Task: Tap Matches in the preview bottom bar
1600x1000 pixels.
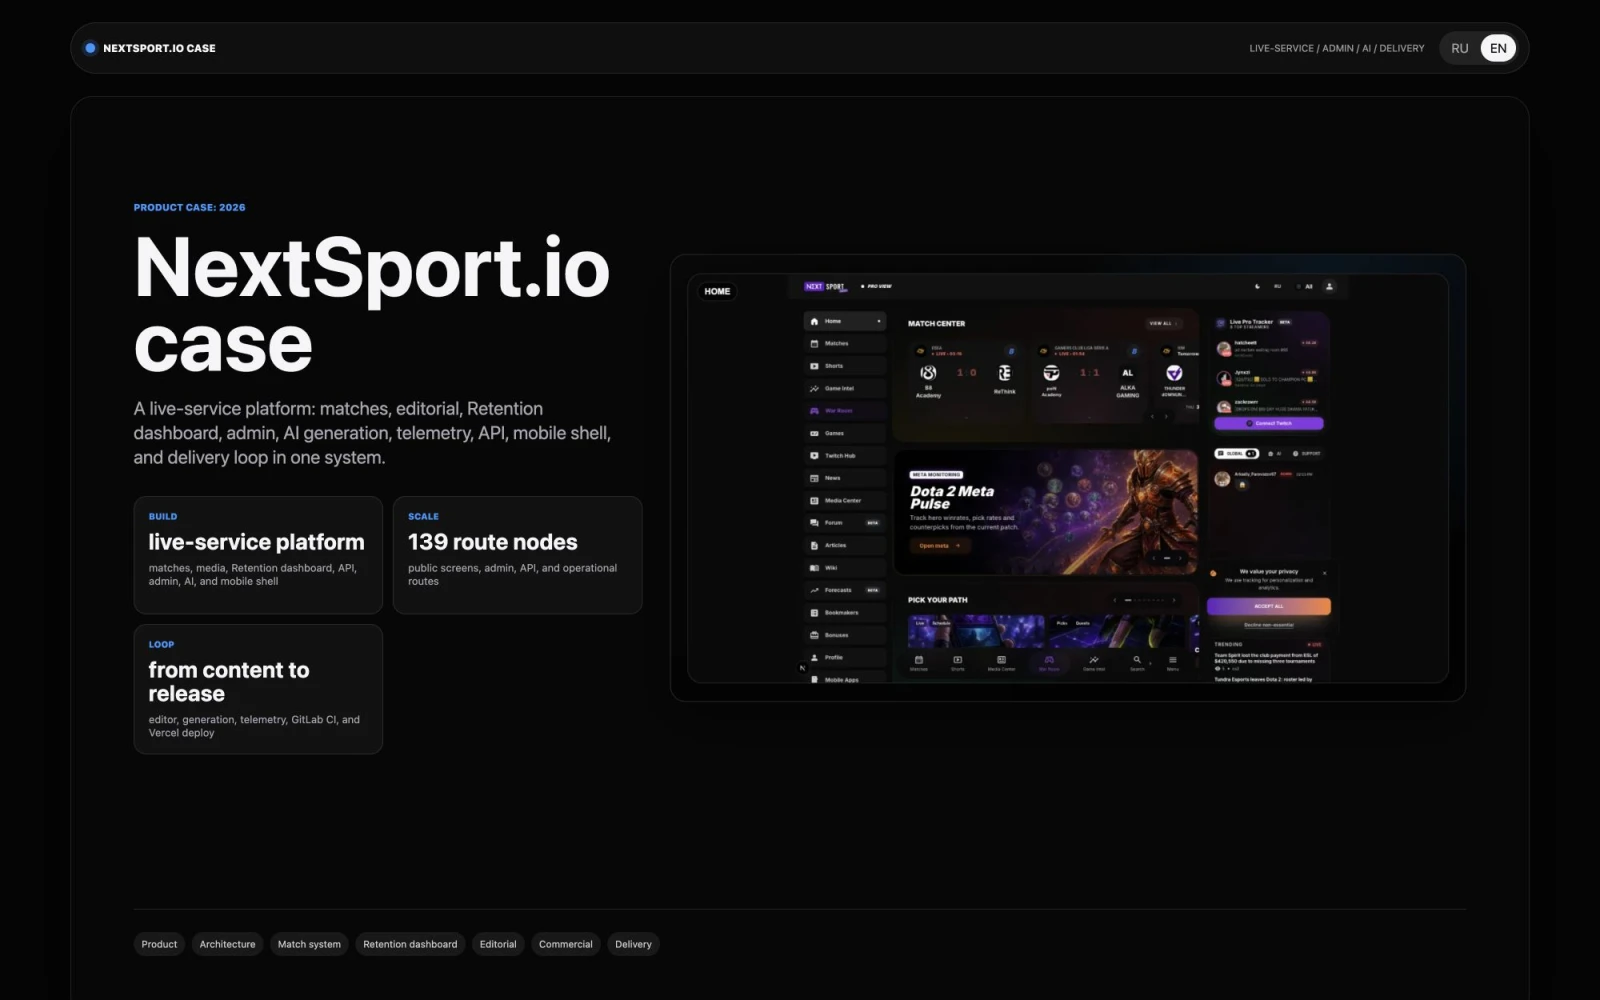Action: [x=919, y=663]
